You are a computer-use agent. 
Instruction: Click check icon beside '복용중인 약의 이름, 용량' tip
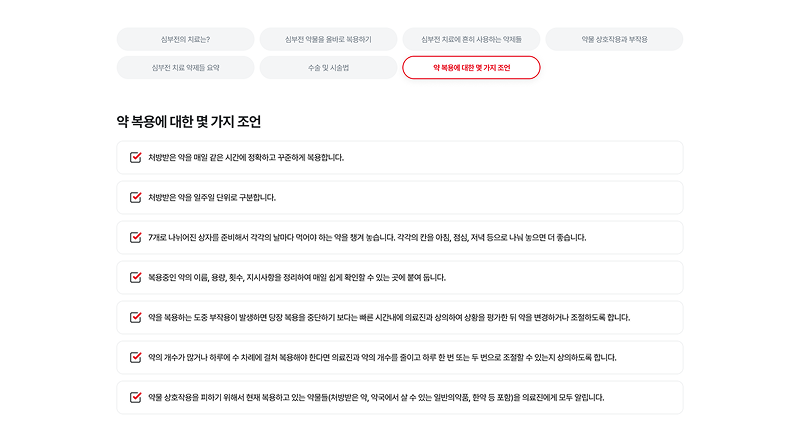[x=136, y=277]
